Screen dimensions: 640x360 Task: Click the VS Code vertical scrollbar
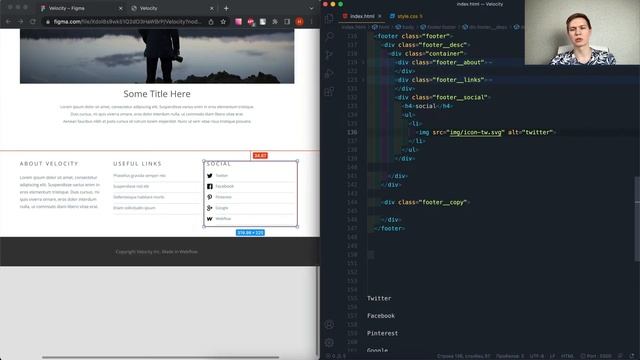[x=637, y=219]
